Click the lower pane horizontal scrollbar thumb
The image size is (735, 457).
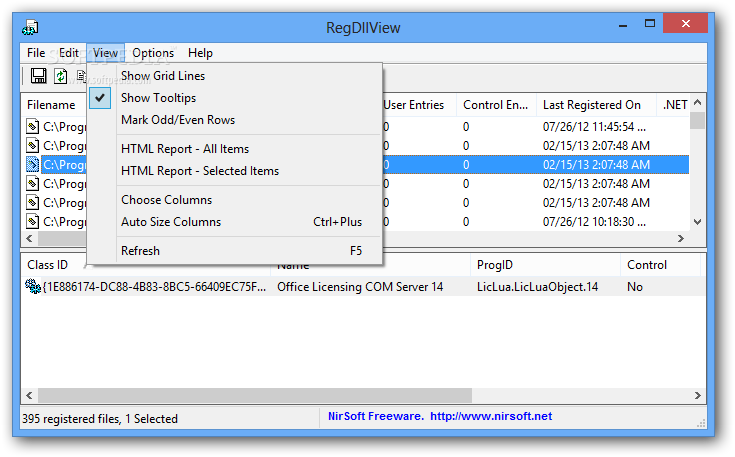[255, 395]
